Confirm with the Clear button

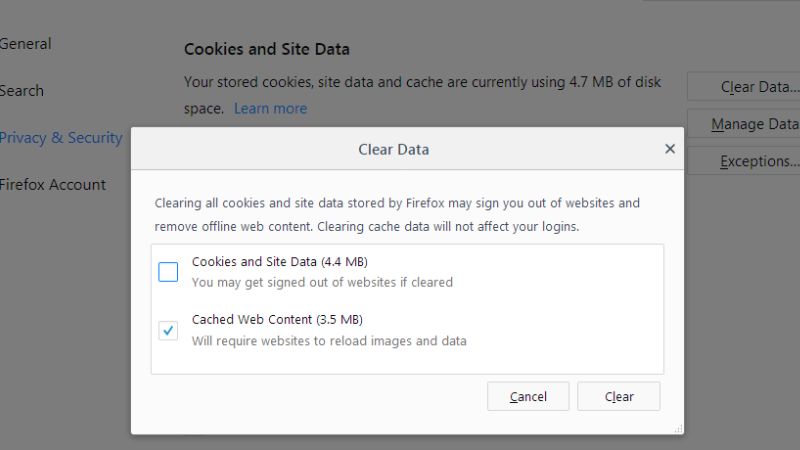[x=619, y=396]
